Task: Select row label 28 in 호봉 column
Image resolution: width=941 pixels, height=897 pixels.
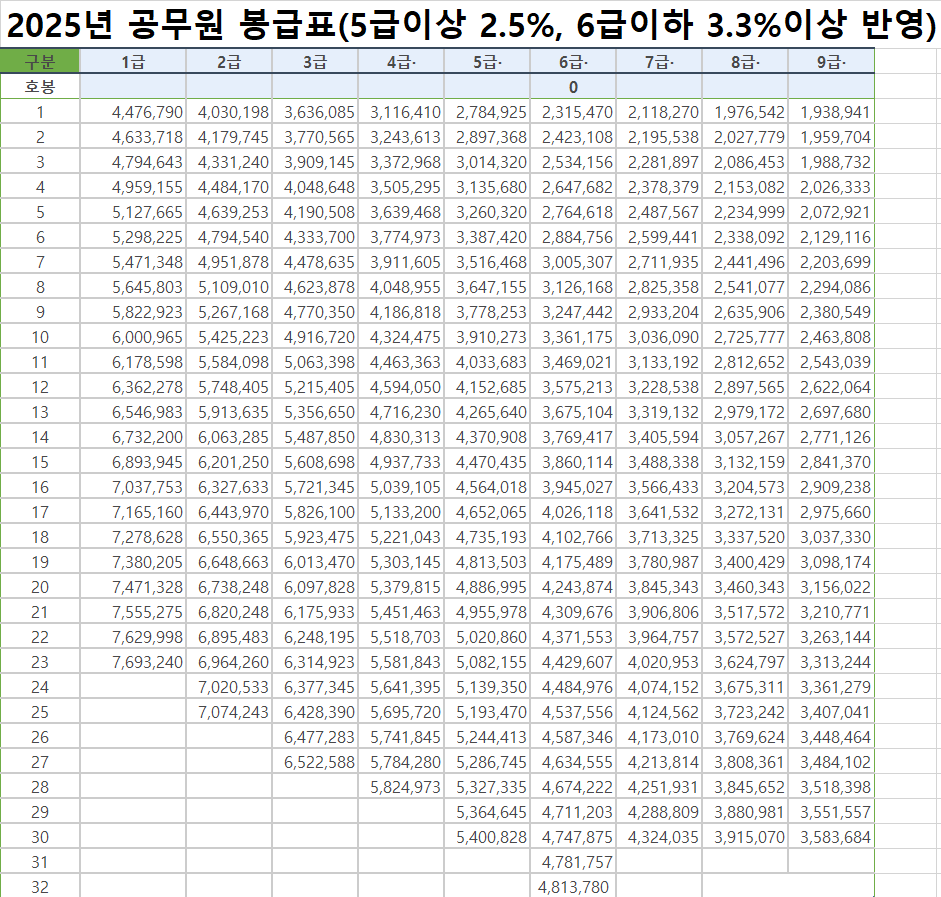Action: pyautogui.click(x=40, y=787)
